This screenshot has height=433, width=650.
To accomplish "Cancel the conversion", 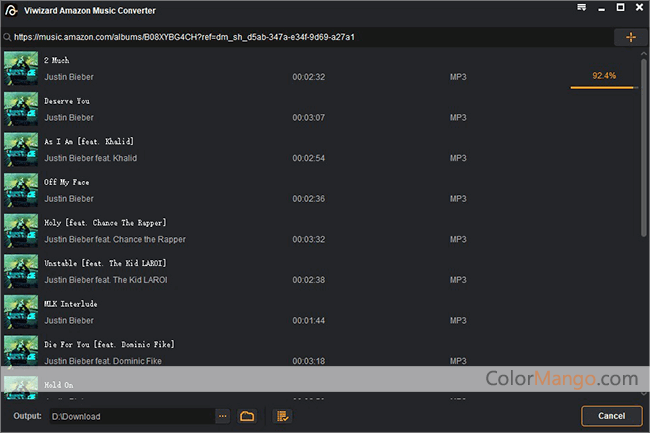I will (x=611, y=416).
